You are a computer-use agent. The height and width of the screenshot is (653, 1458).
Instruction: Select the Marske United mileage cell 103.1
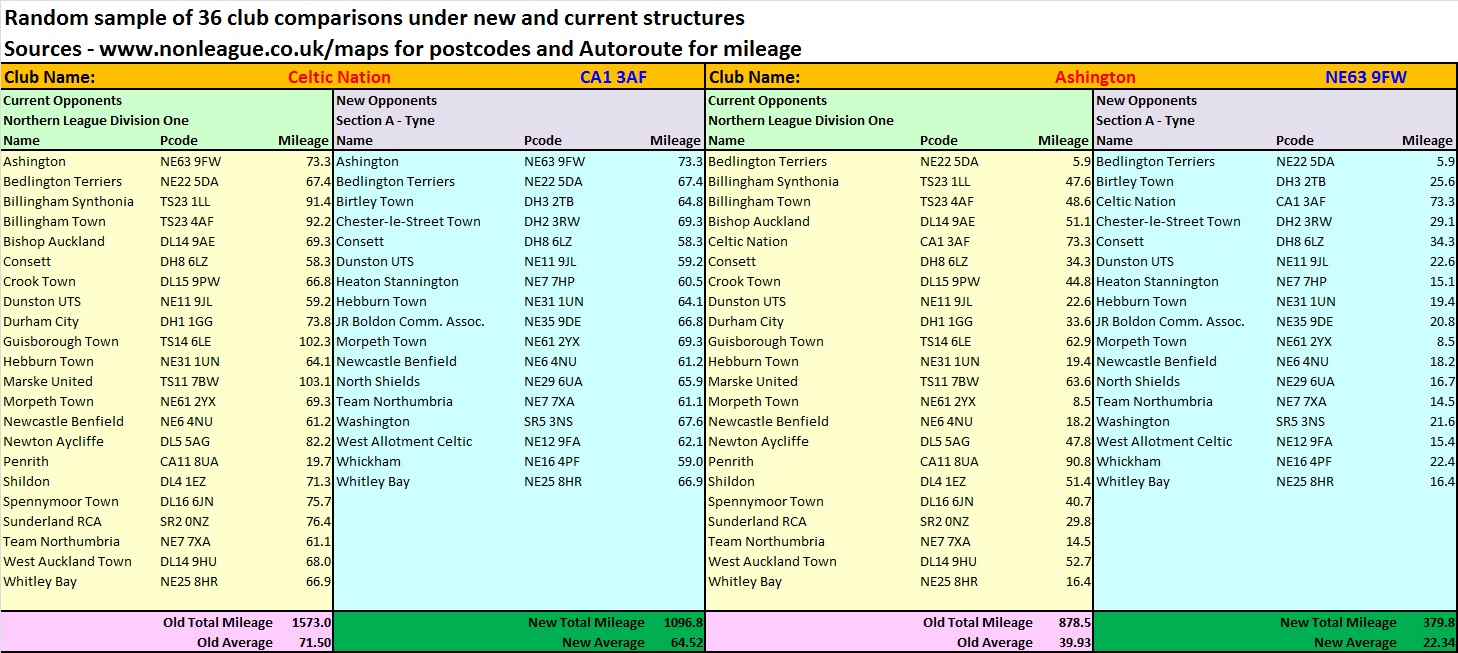point(314,381)
